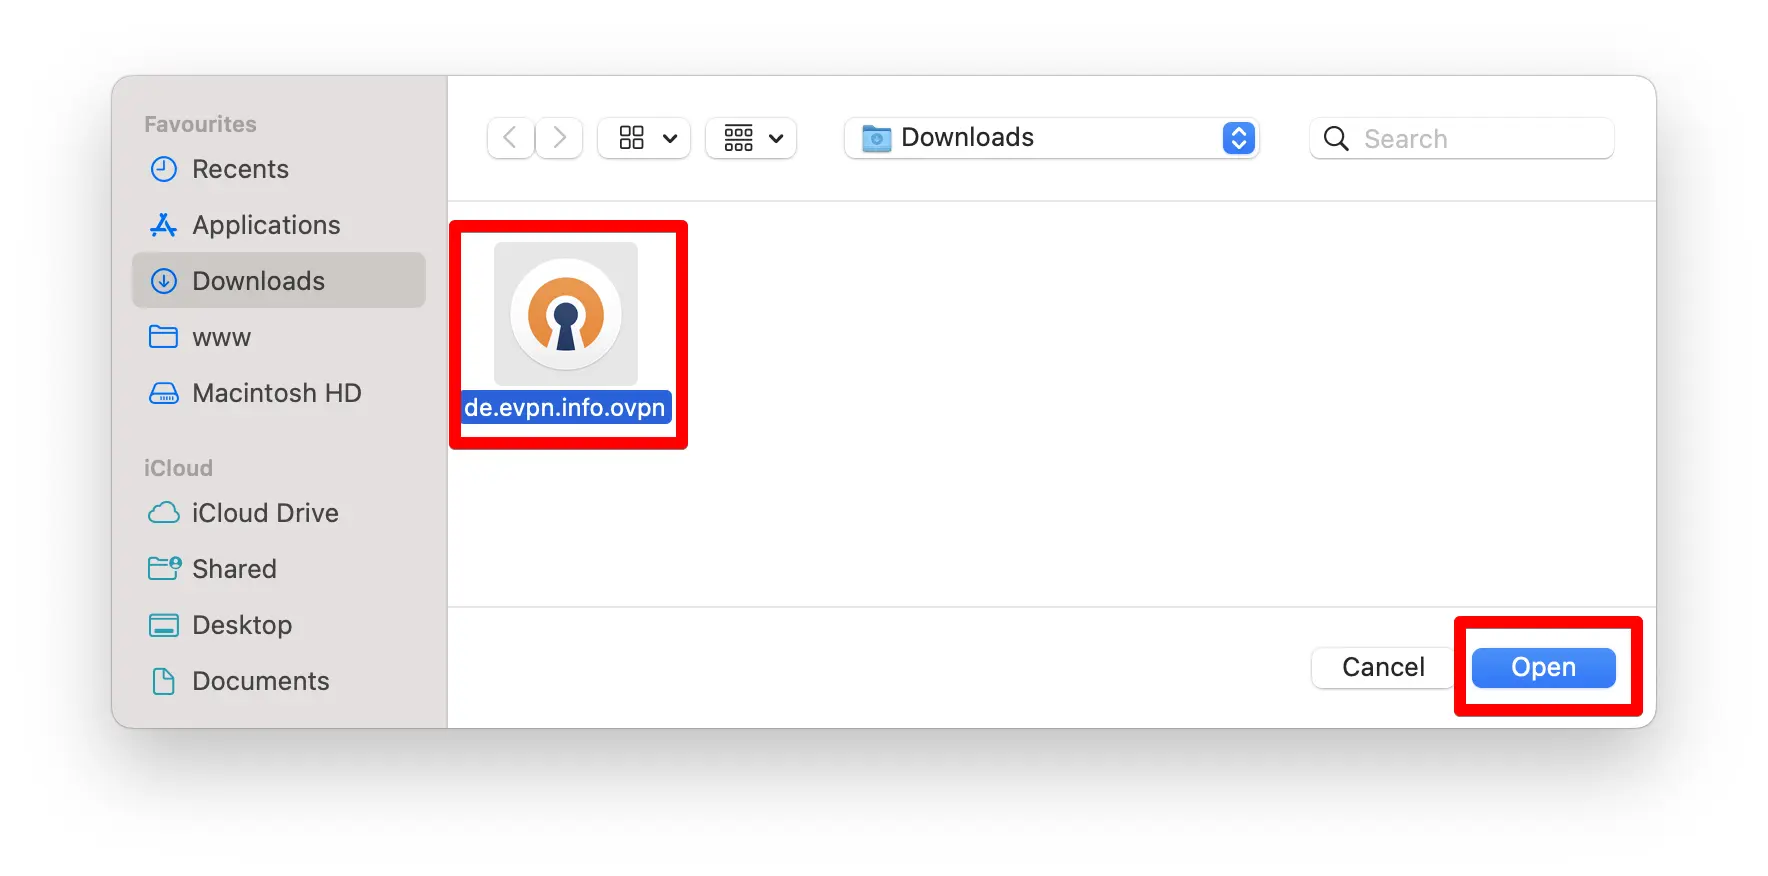The image size is (1768, 876).
Task: Select Applications in the sidebar
Action: (x=278, y=225)
